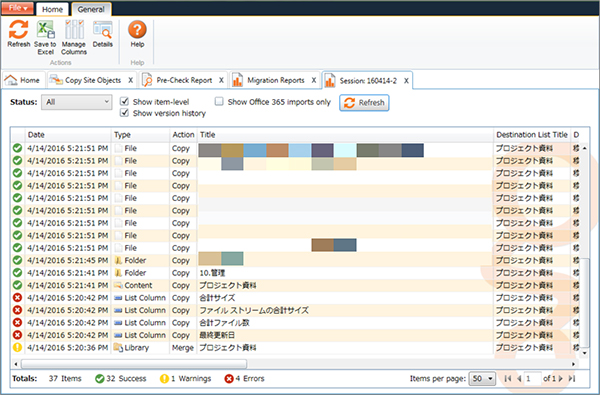Go to next page button
Image resolution: width=600 pixels, height=395 pixels.
coord(561,379)
